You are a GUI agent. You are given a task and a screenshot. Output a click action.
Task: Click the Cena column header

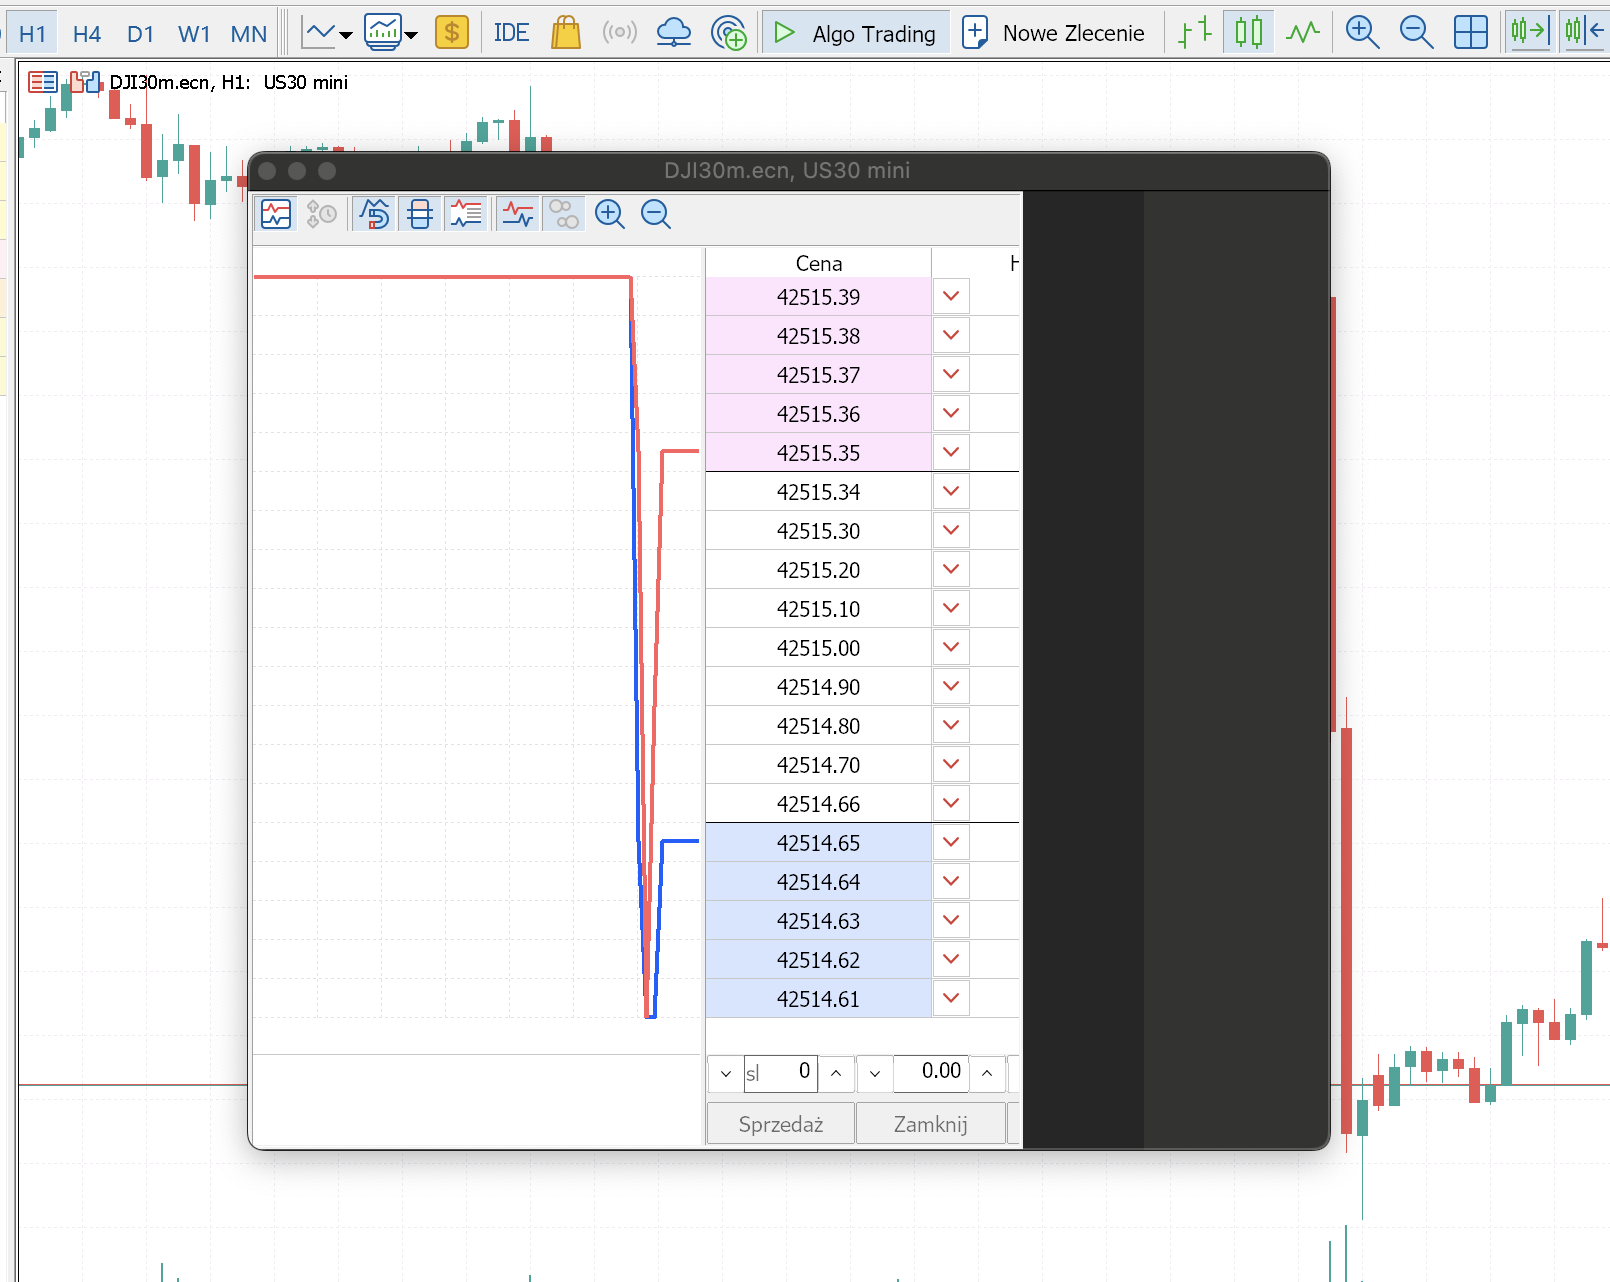coord(818,263)
